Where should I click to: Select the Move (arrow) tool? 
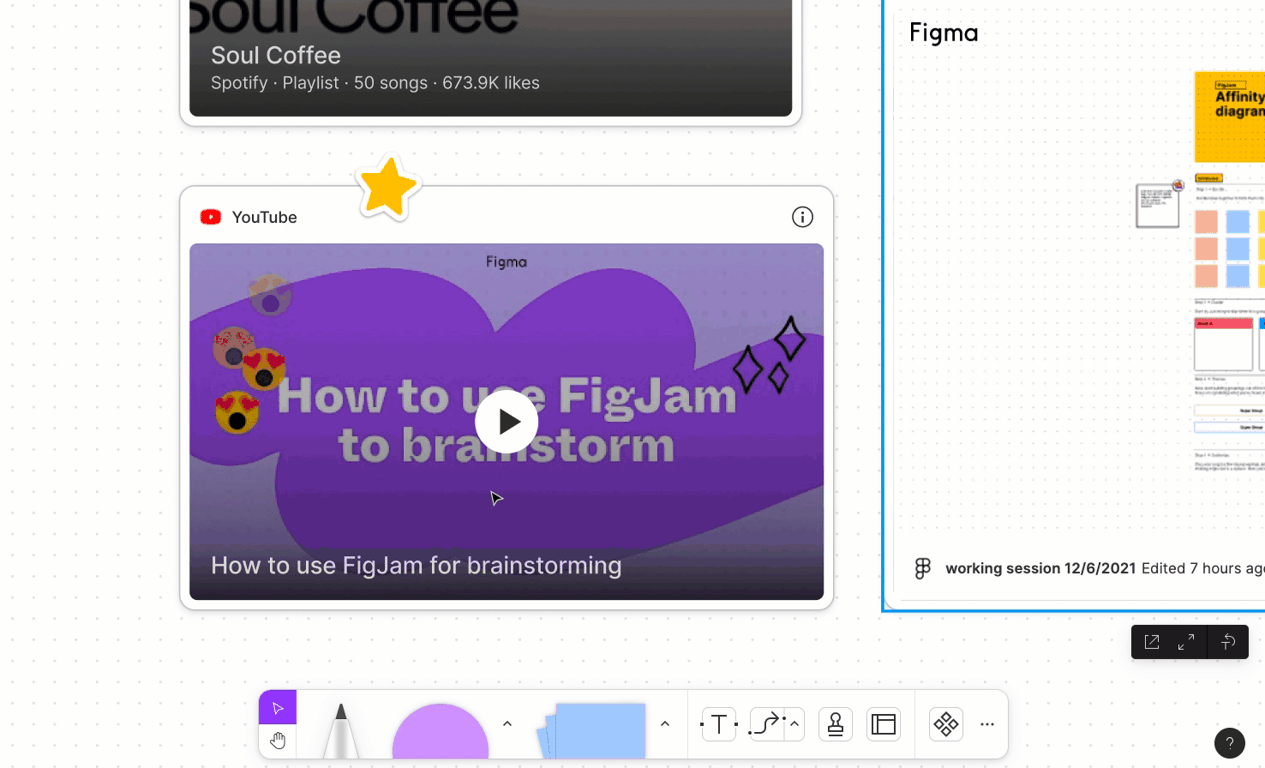(278, 708)
